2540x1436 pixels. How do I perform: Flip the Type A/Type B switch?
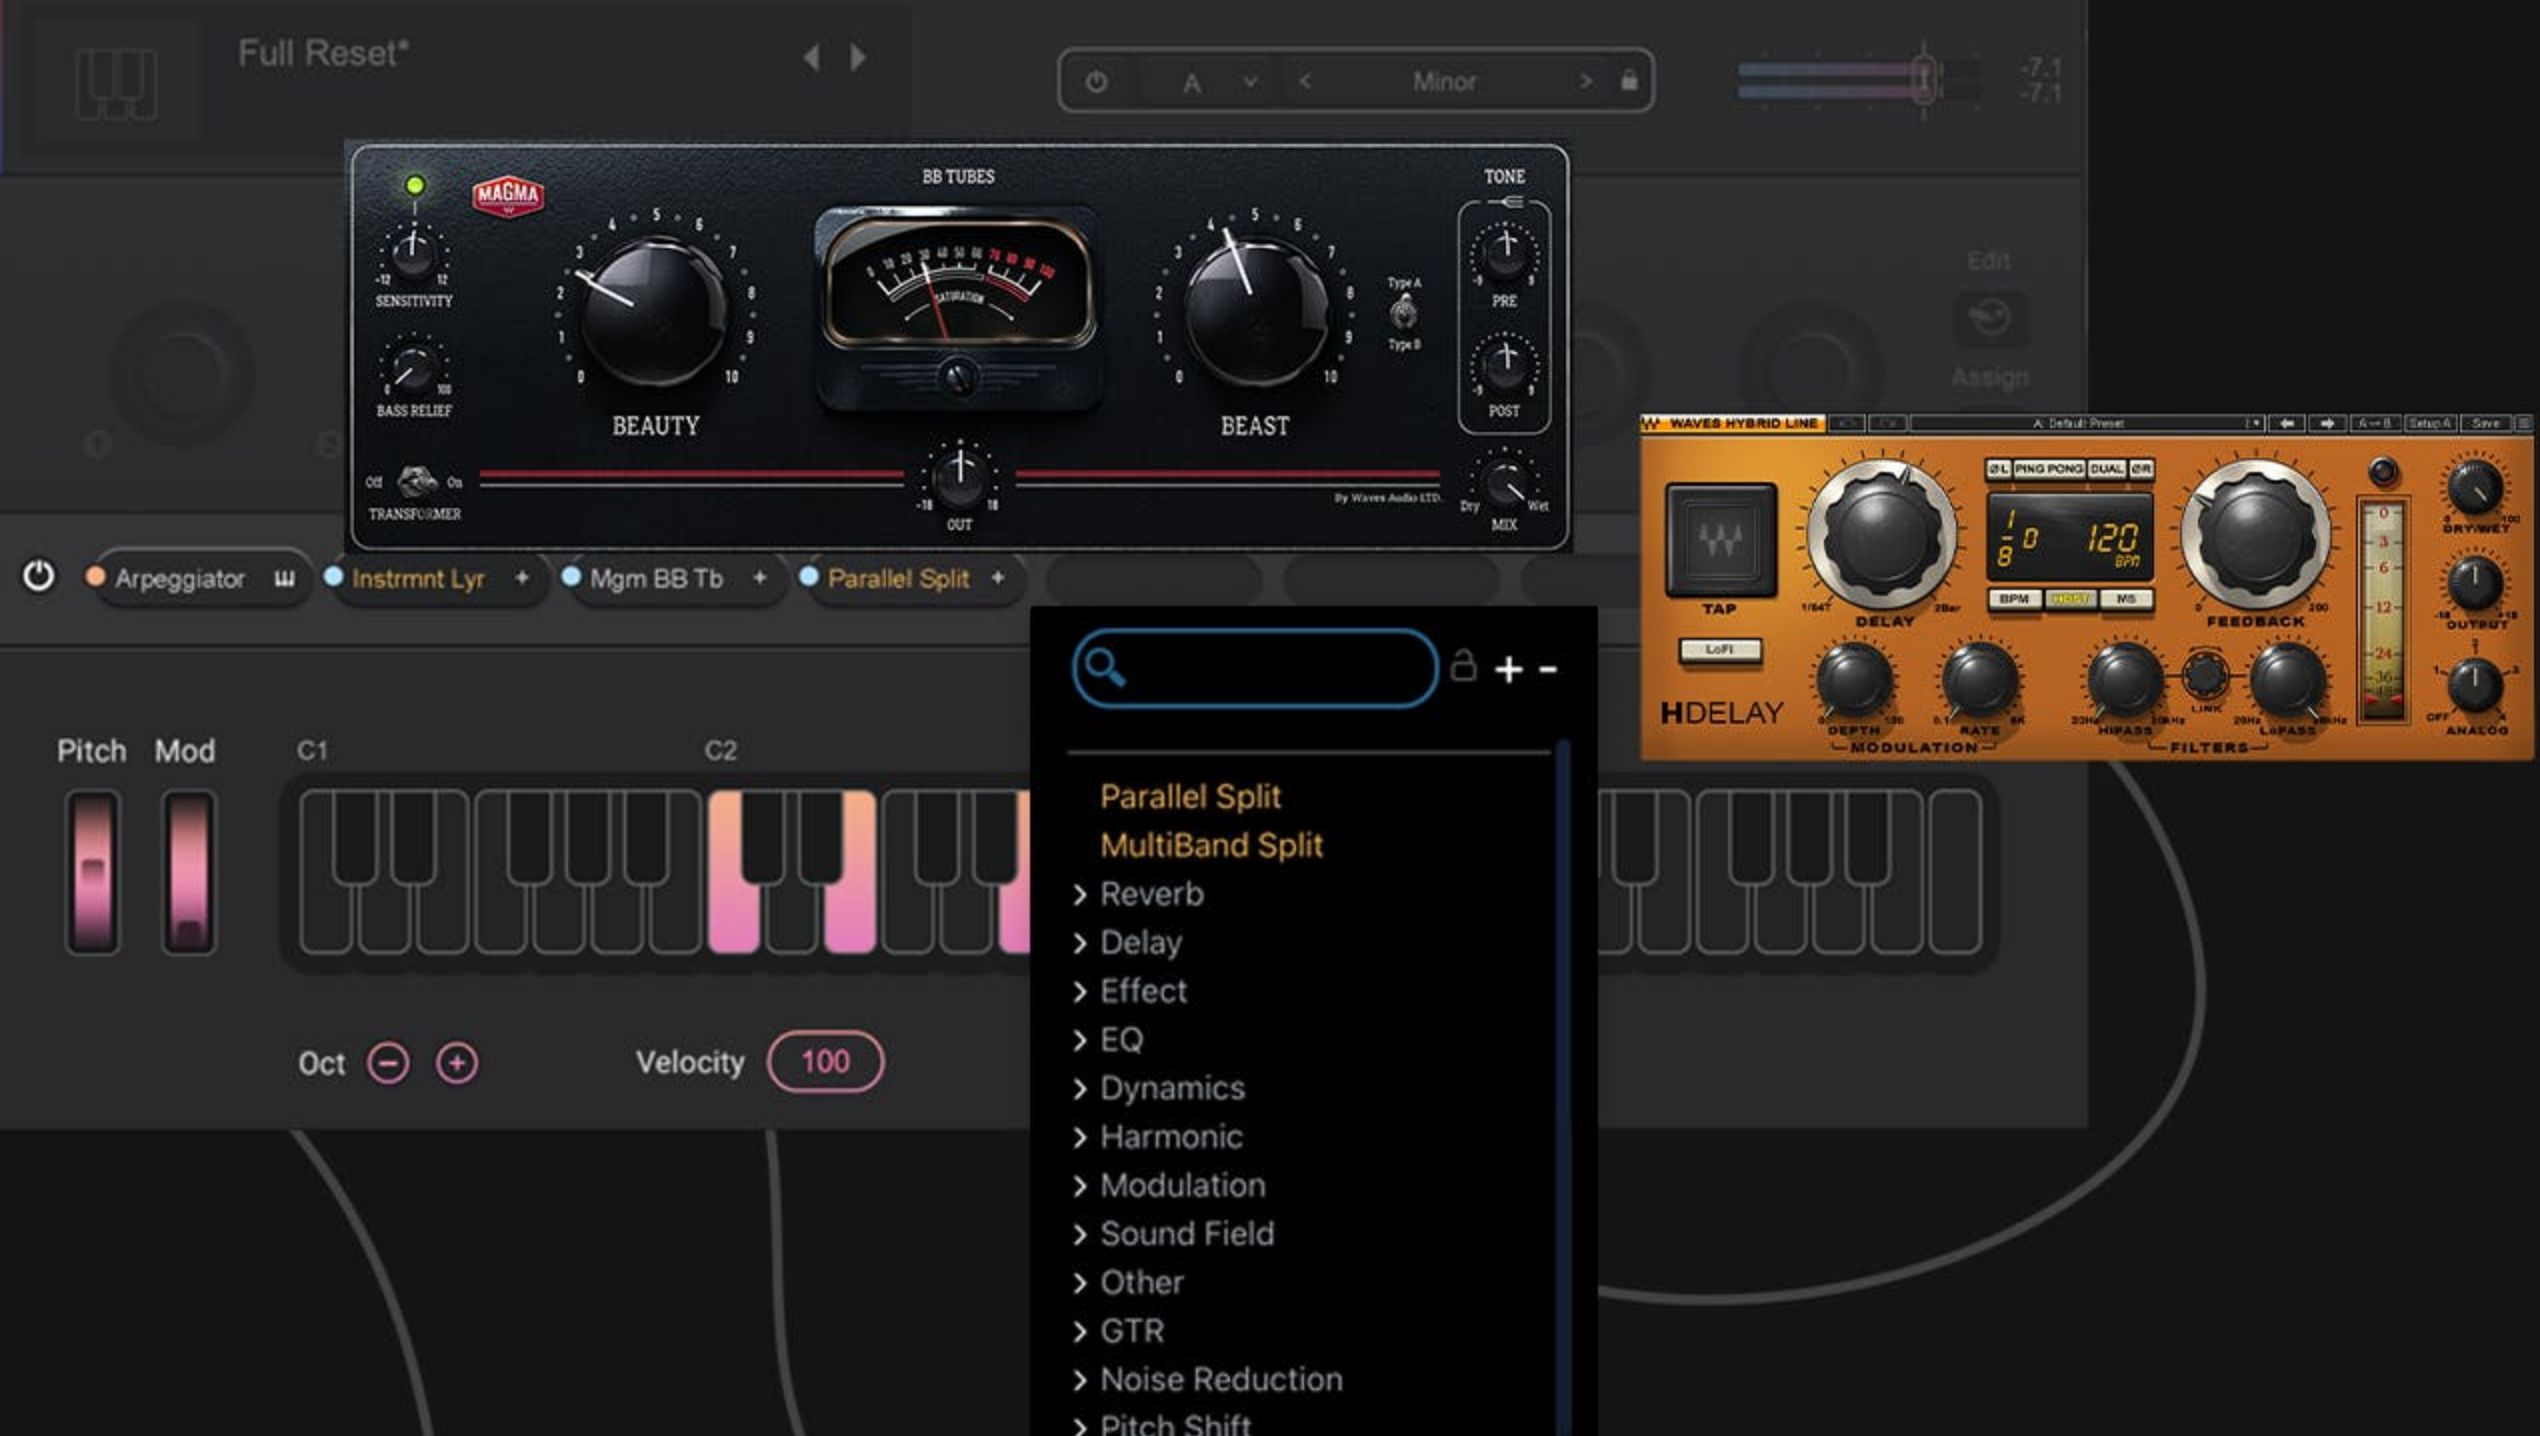click(1403, 313)
